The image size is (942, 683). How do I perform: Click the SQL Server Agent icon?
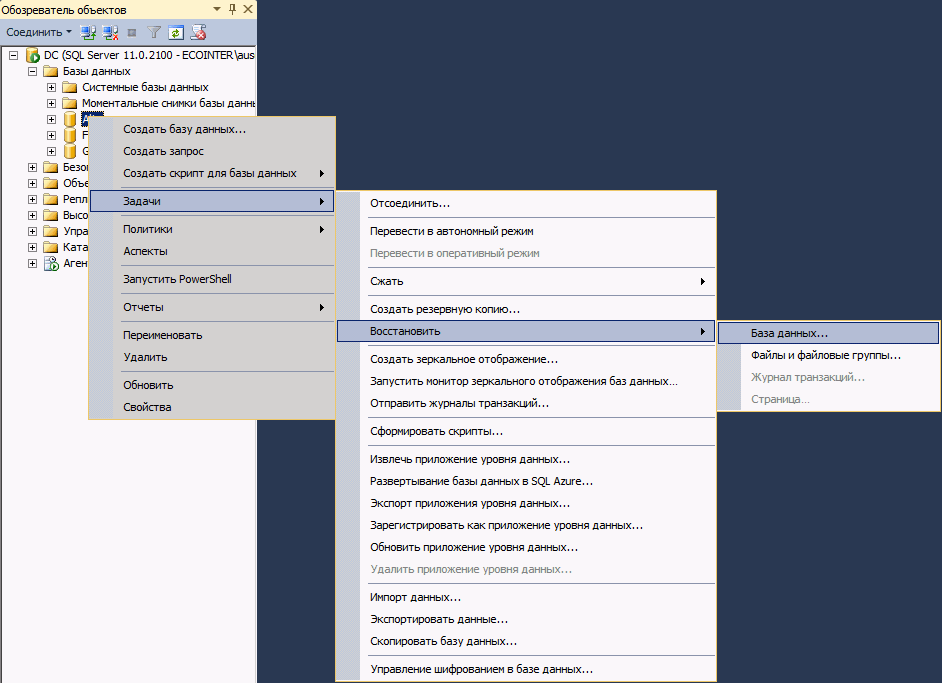[51, 264]
